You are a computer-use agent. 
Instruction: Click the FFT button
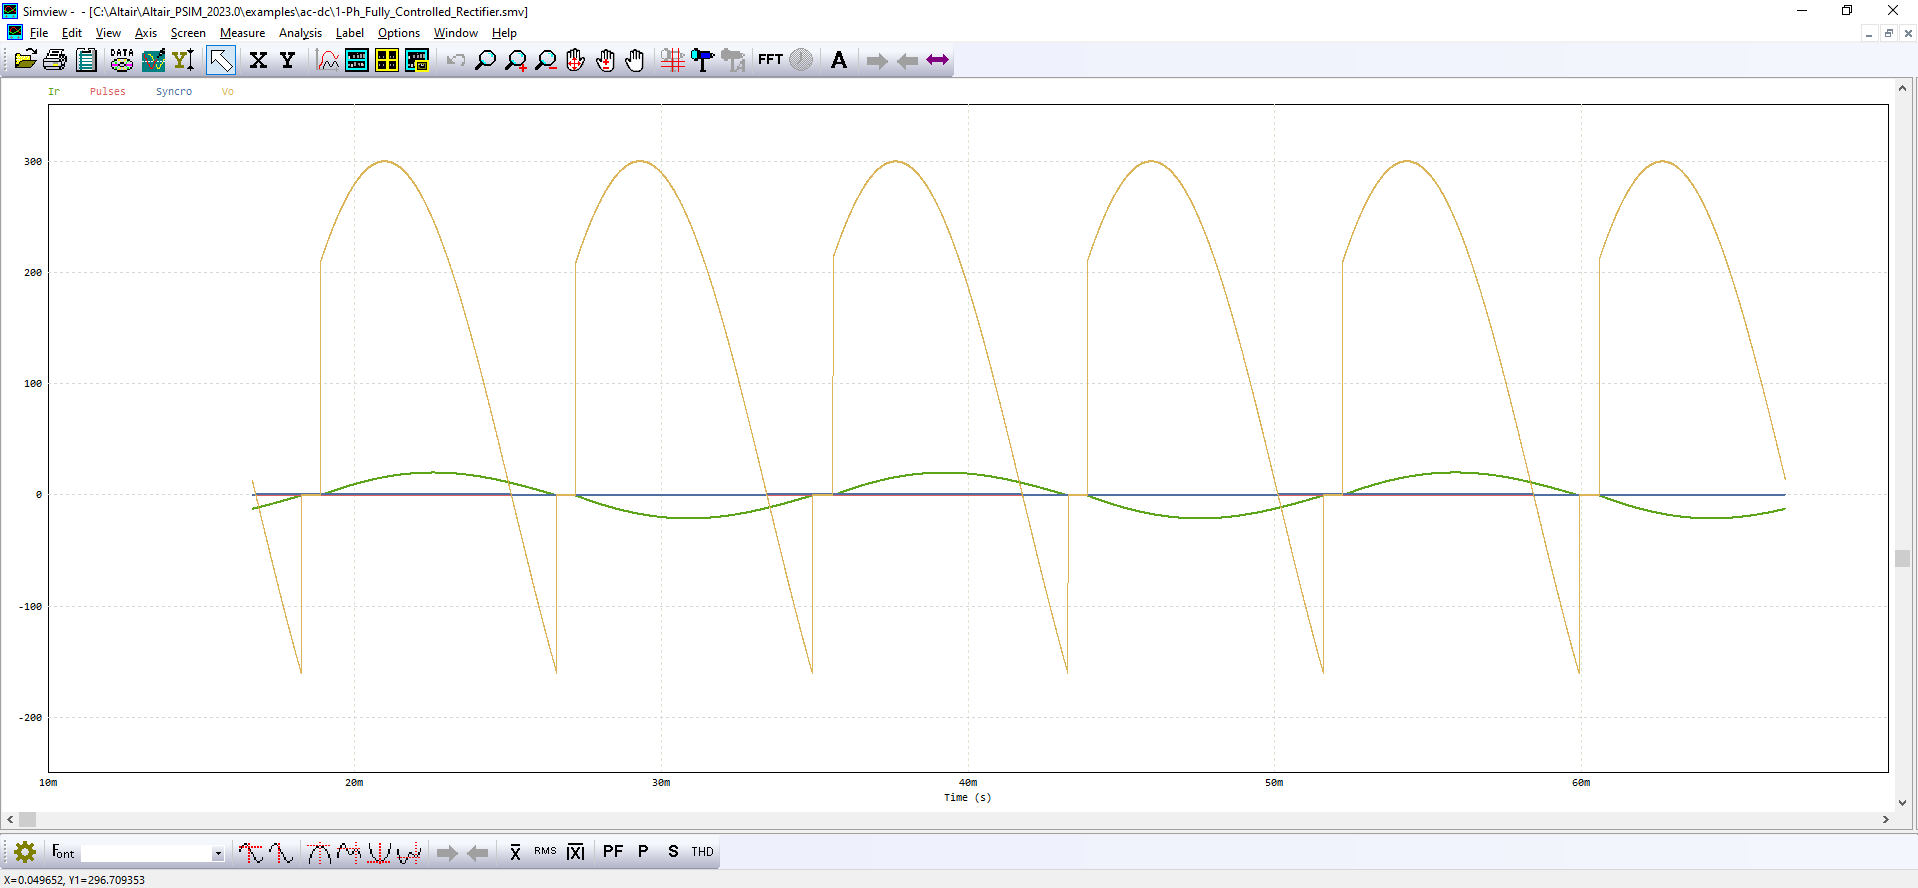click(x=770, y=60)
